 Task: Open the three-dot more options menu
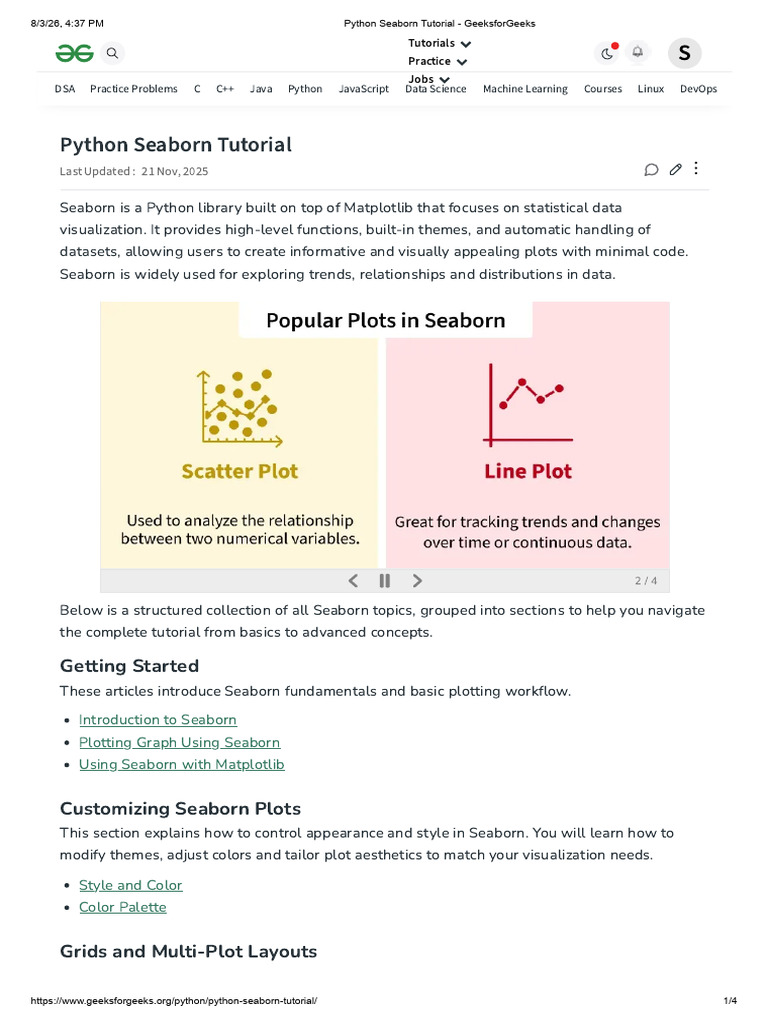[696, 168]
